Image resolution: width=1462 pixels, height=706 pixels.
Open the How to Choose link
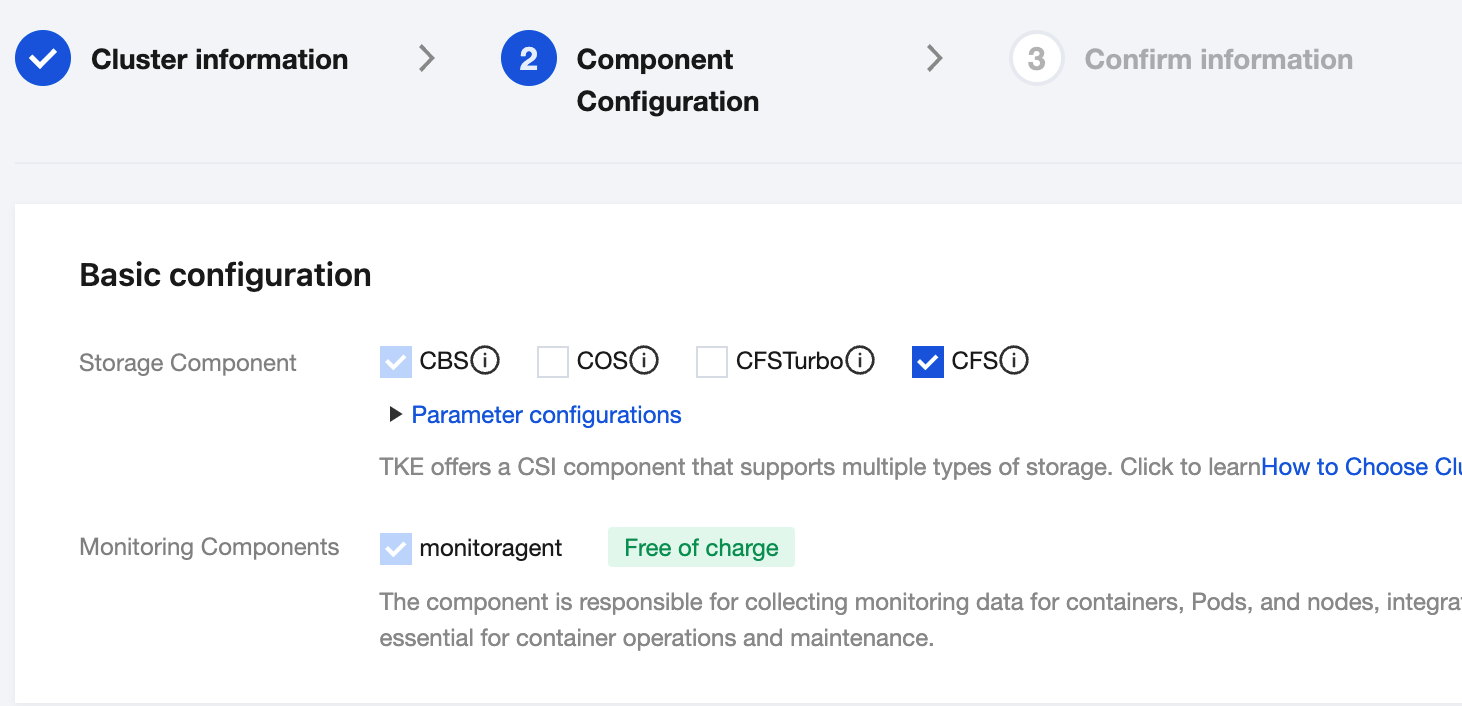point(1360,467)
